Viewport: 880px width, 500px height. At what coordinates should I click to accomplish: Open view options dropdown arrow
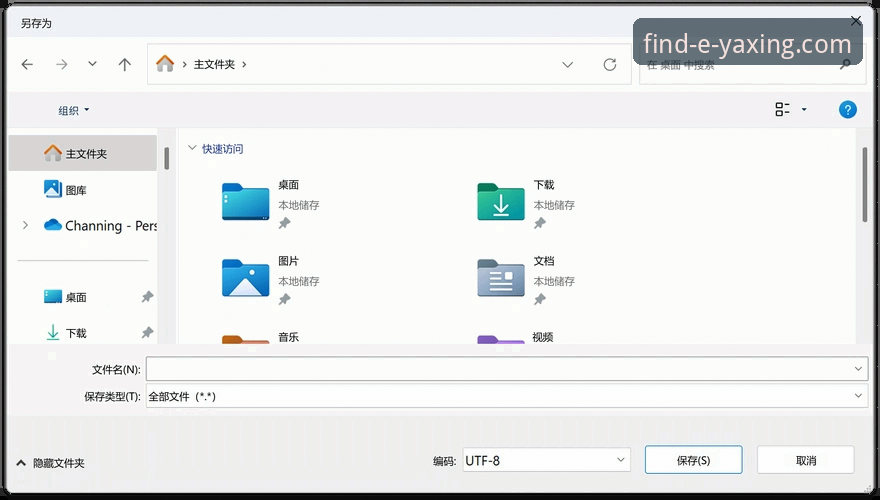tap(804, 109)
